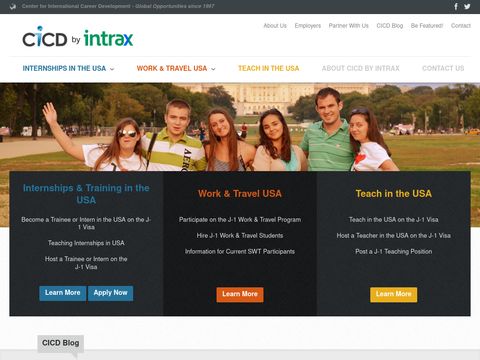Image resolution: width=480 pixels, height=360 pixels.
Task: Select the CICD Blog tab label
Action: (x=61, y=343)
